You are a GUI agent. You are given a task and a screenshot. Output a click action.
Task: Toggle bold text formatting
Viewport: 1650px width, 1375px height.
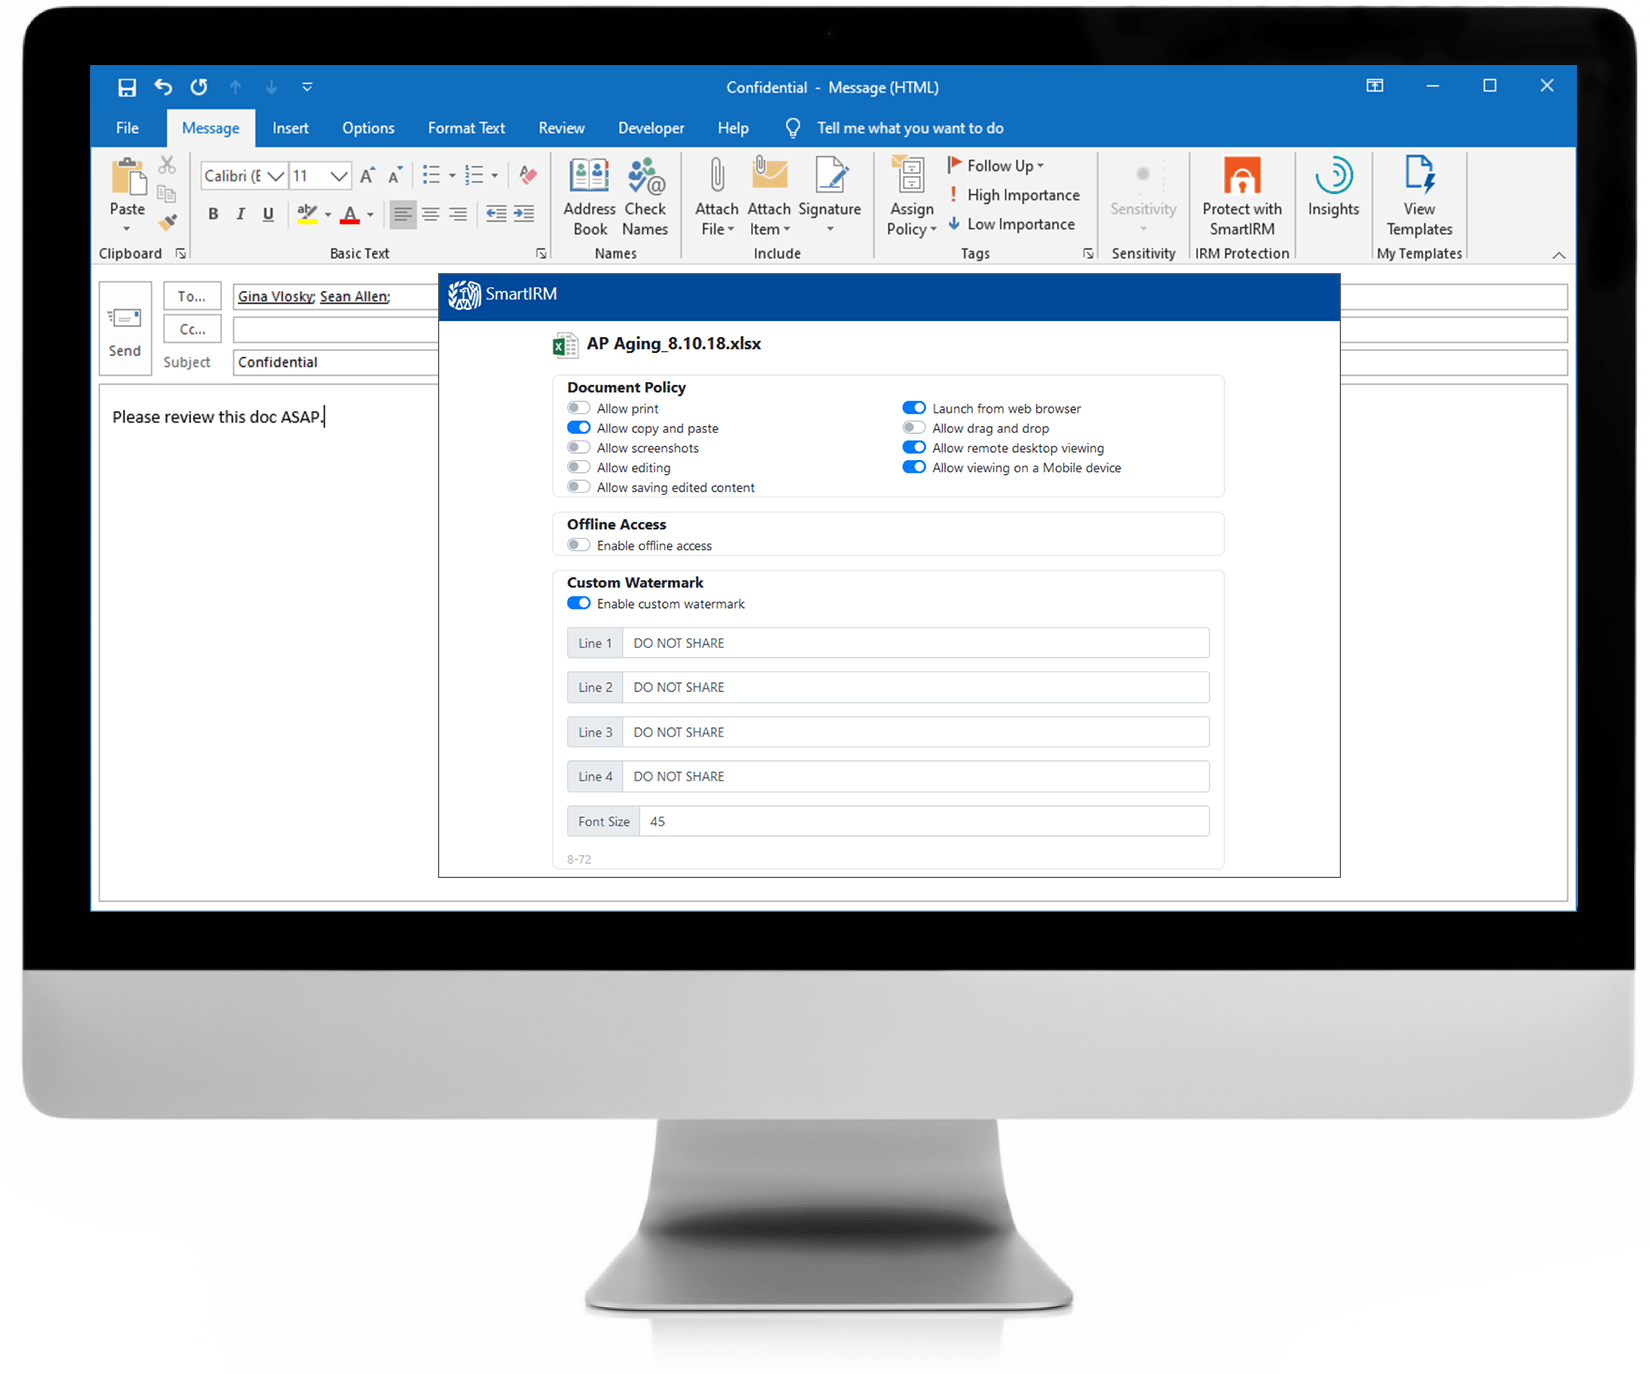tap(213, 214)
